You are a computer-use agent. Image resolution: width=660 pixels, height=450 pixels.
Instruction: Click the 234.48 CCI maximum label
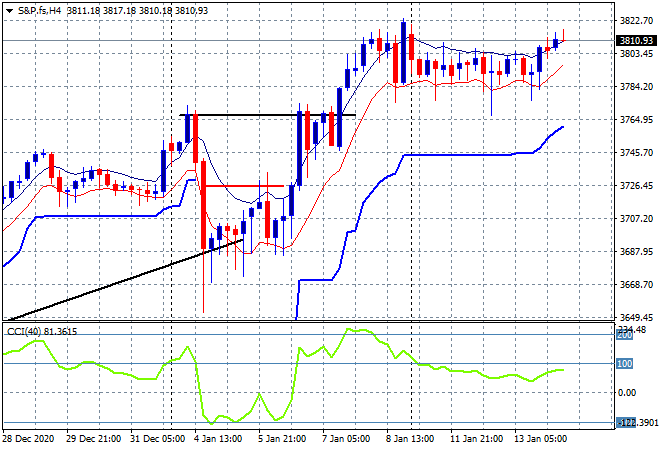pos(631,330)
